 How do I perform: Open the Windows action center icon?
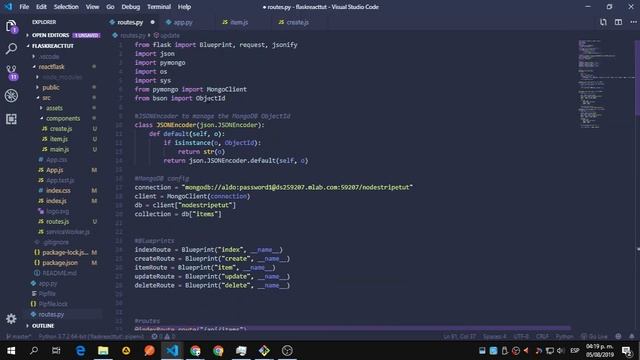(x=627, y=351)
